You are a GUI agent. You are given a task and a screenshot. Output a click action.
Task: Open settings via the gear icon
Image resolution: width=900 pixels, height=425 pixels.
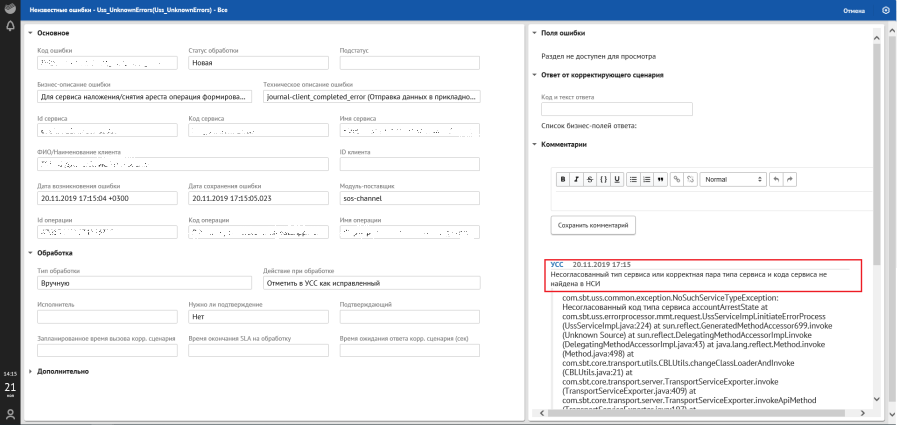point(885,10)
